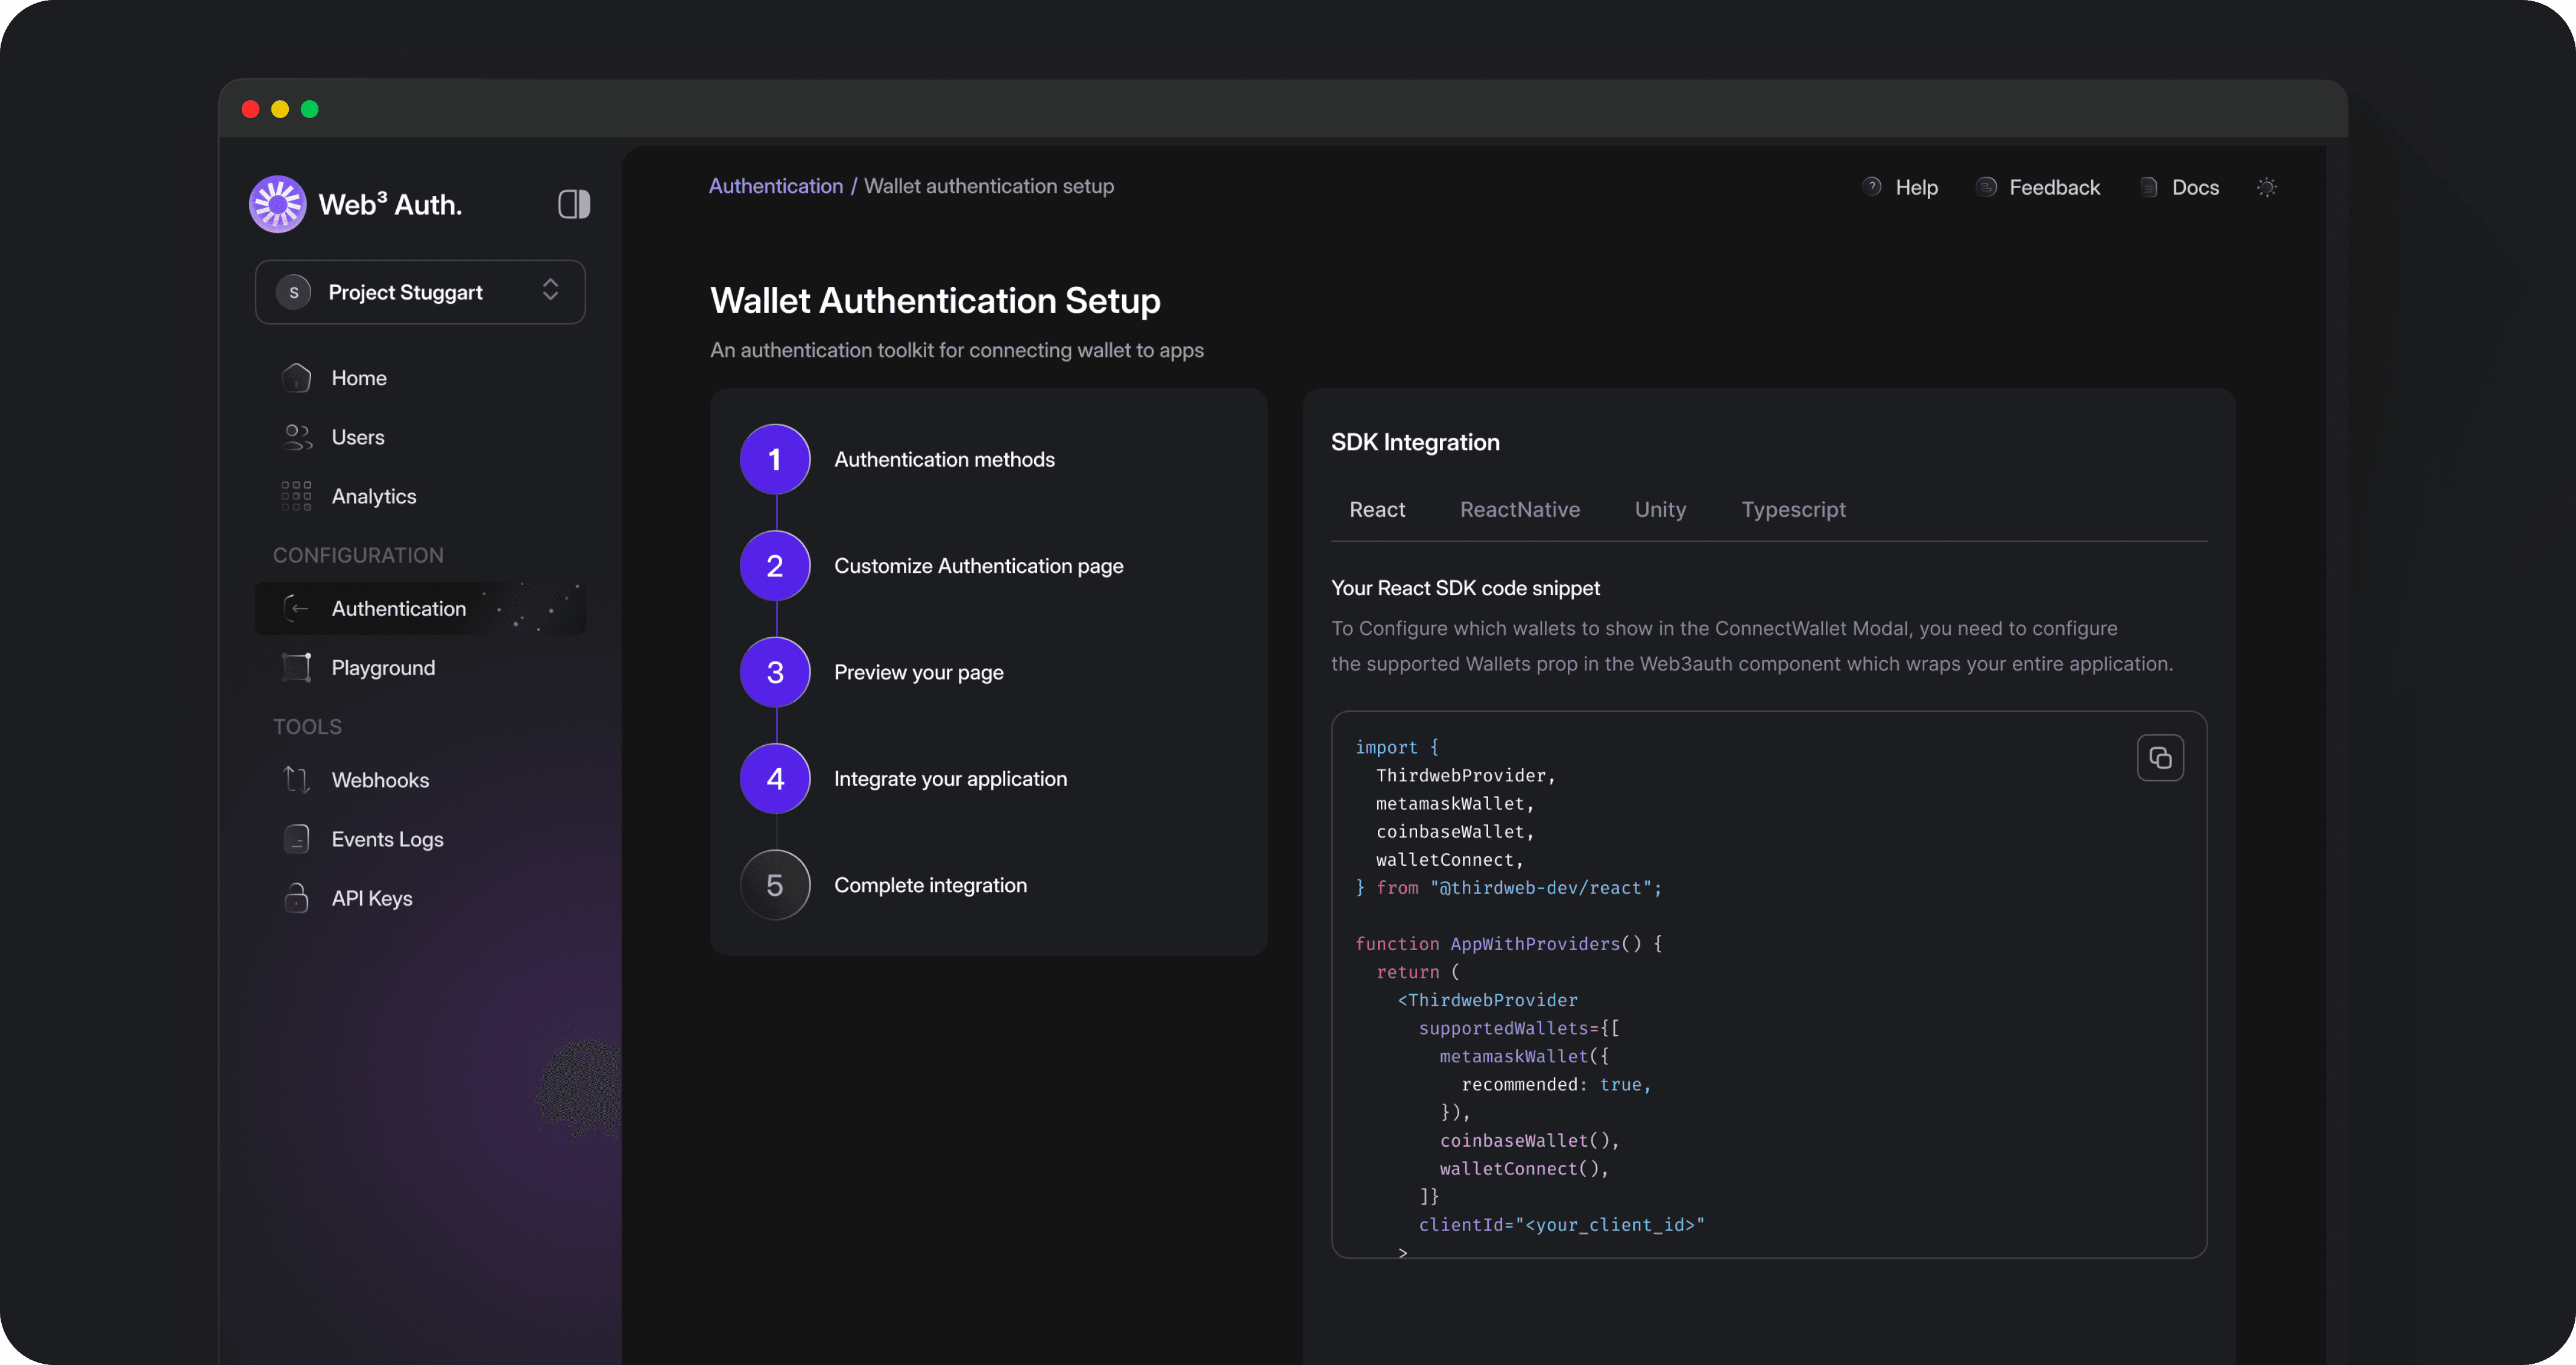The width and height of the screenshot is (2576, 1365).
Task: Click the supportedWallets={[ code line
Action: [x=1518, y=1028]
